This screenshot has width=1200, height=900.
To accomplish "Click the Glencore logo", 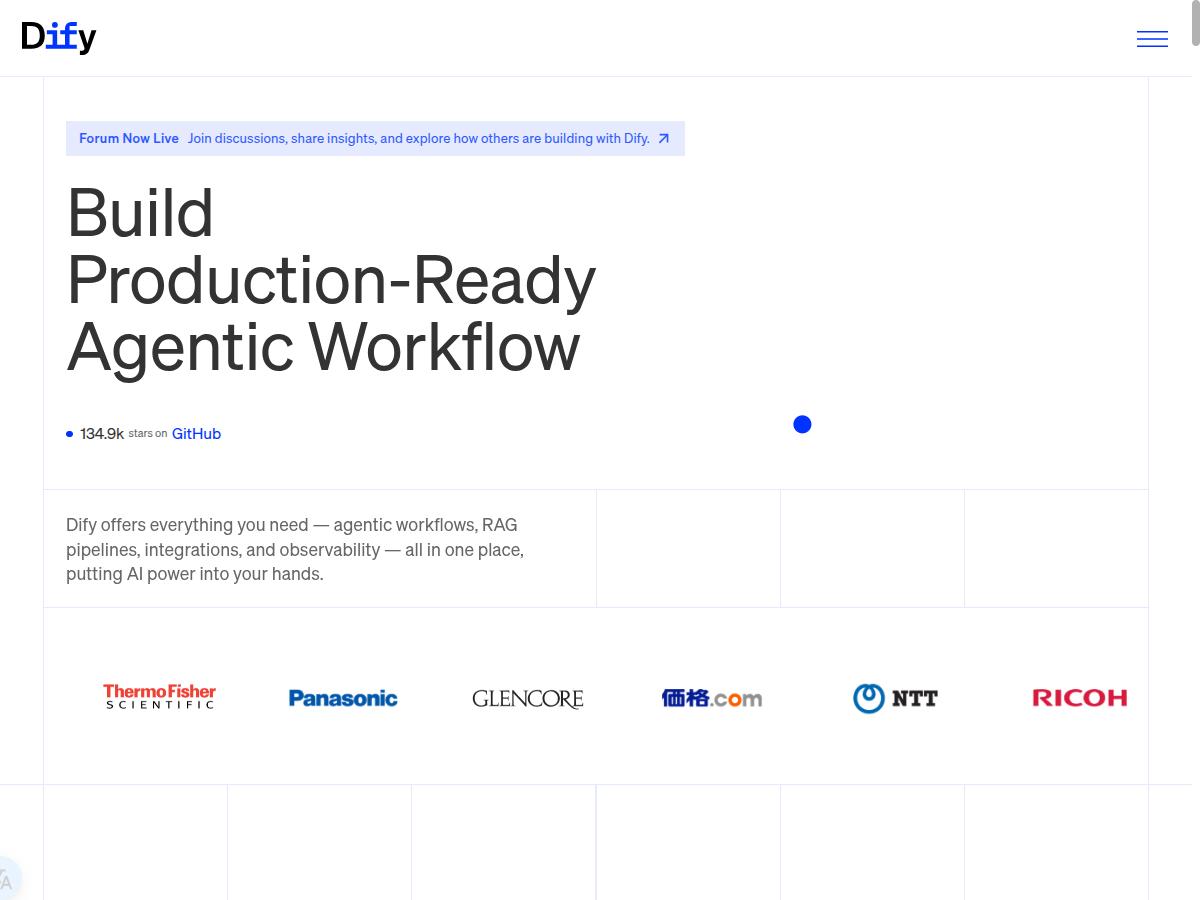I will point(527,698).
